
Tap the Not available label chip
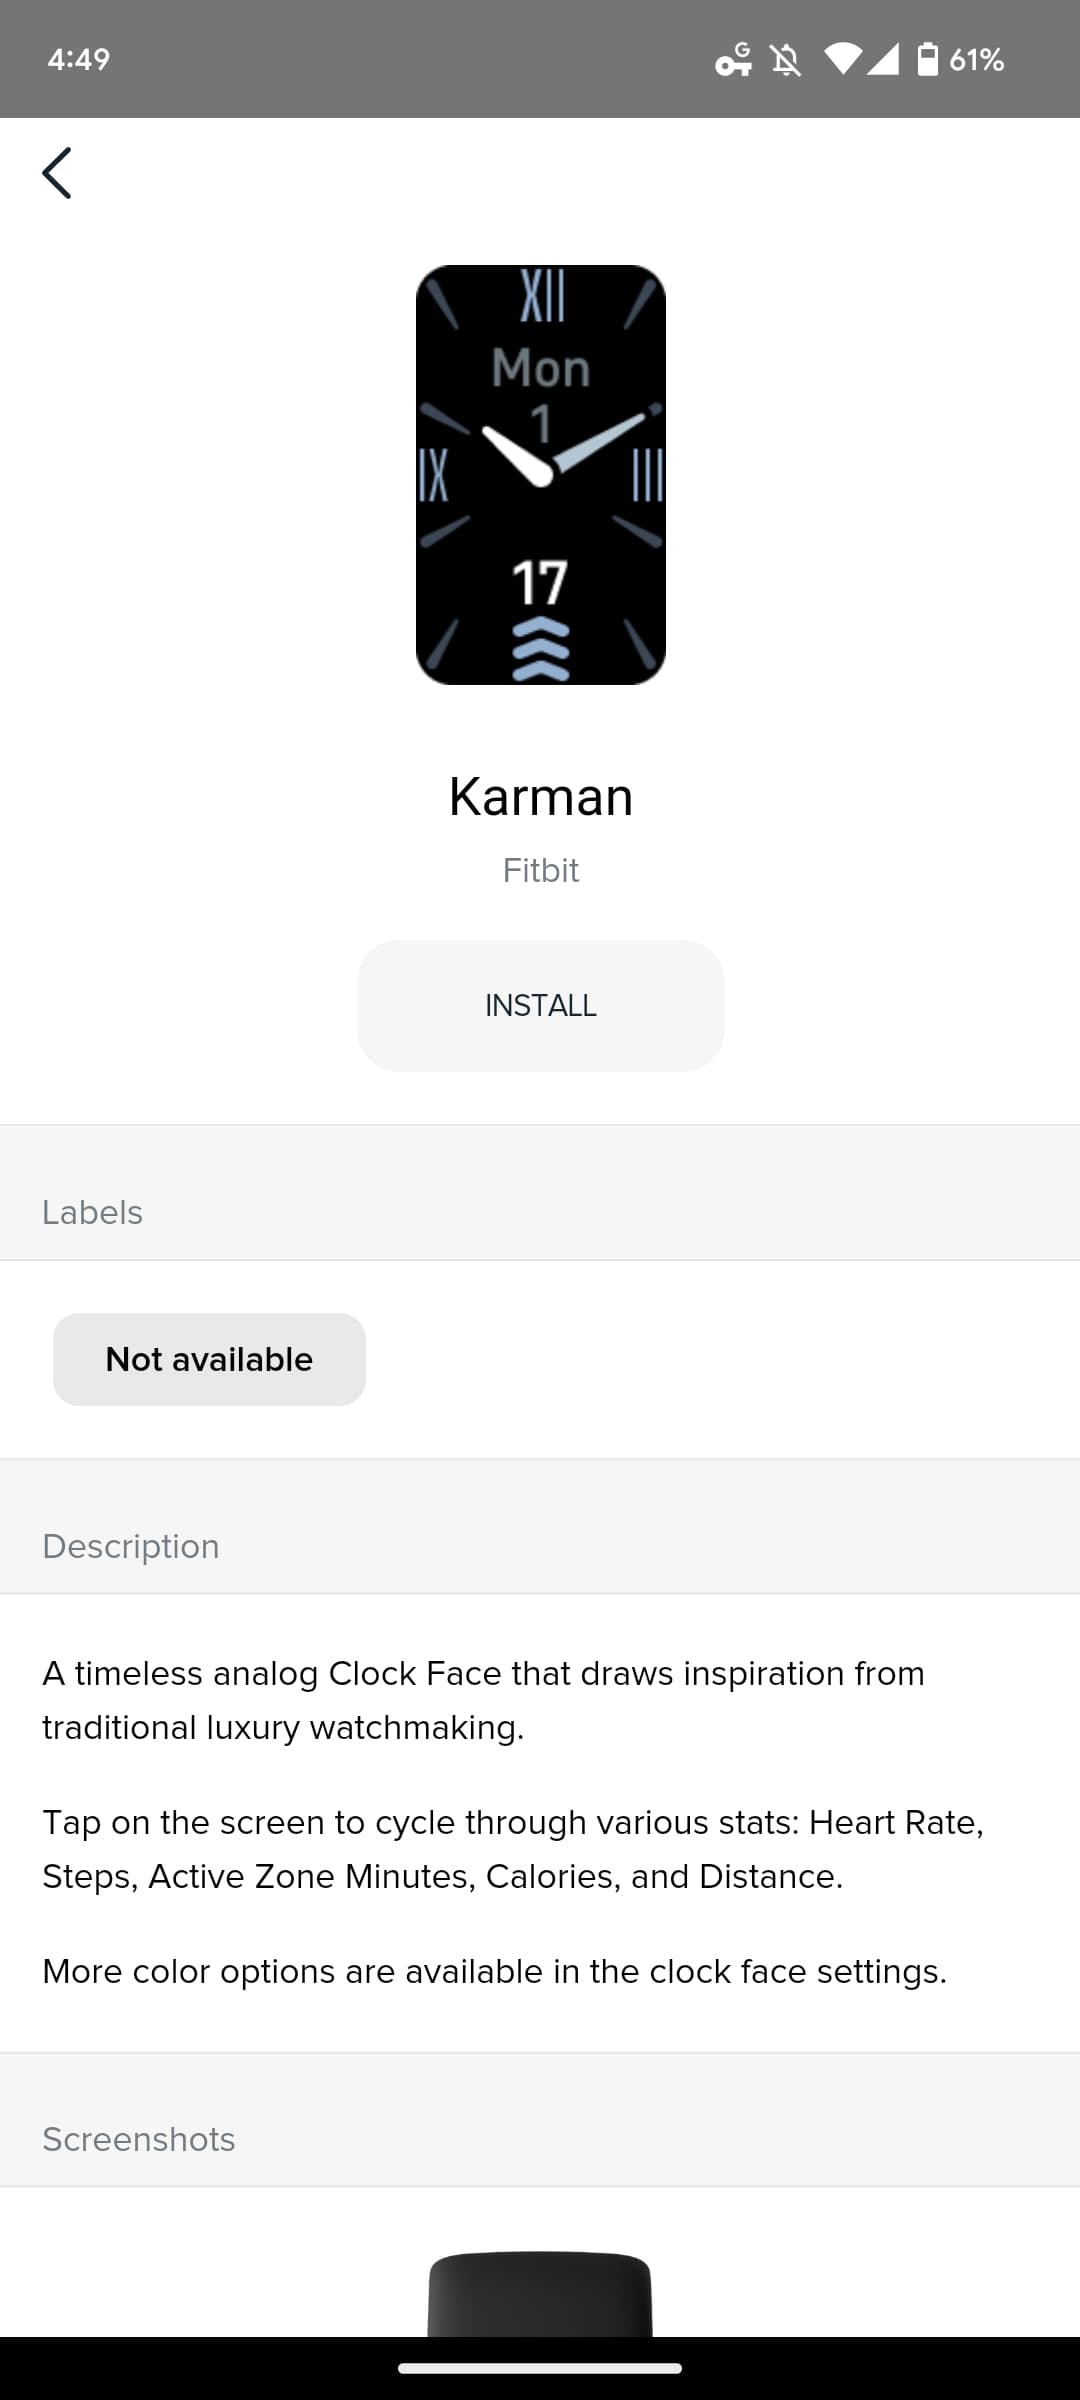coord(209,1359)
